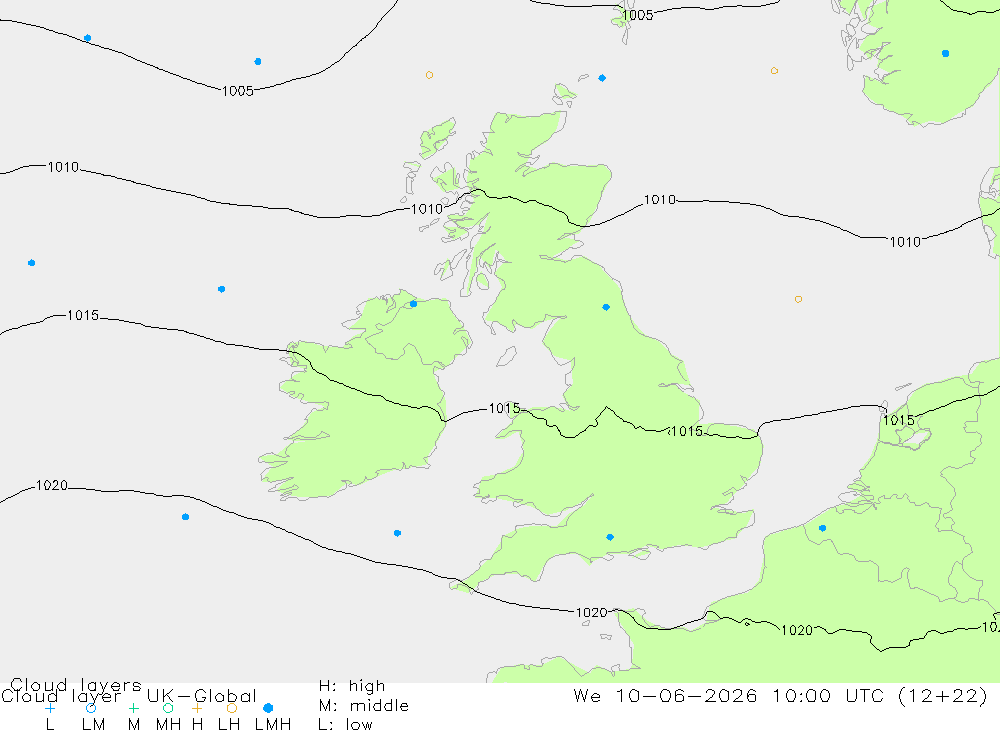1000x733 pixels.
Task: Click the orange LH circle legend symbol
Action: [x=232, y=708]
